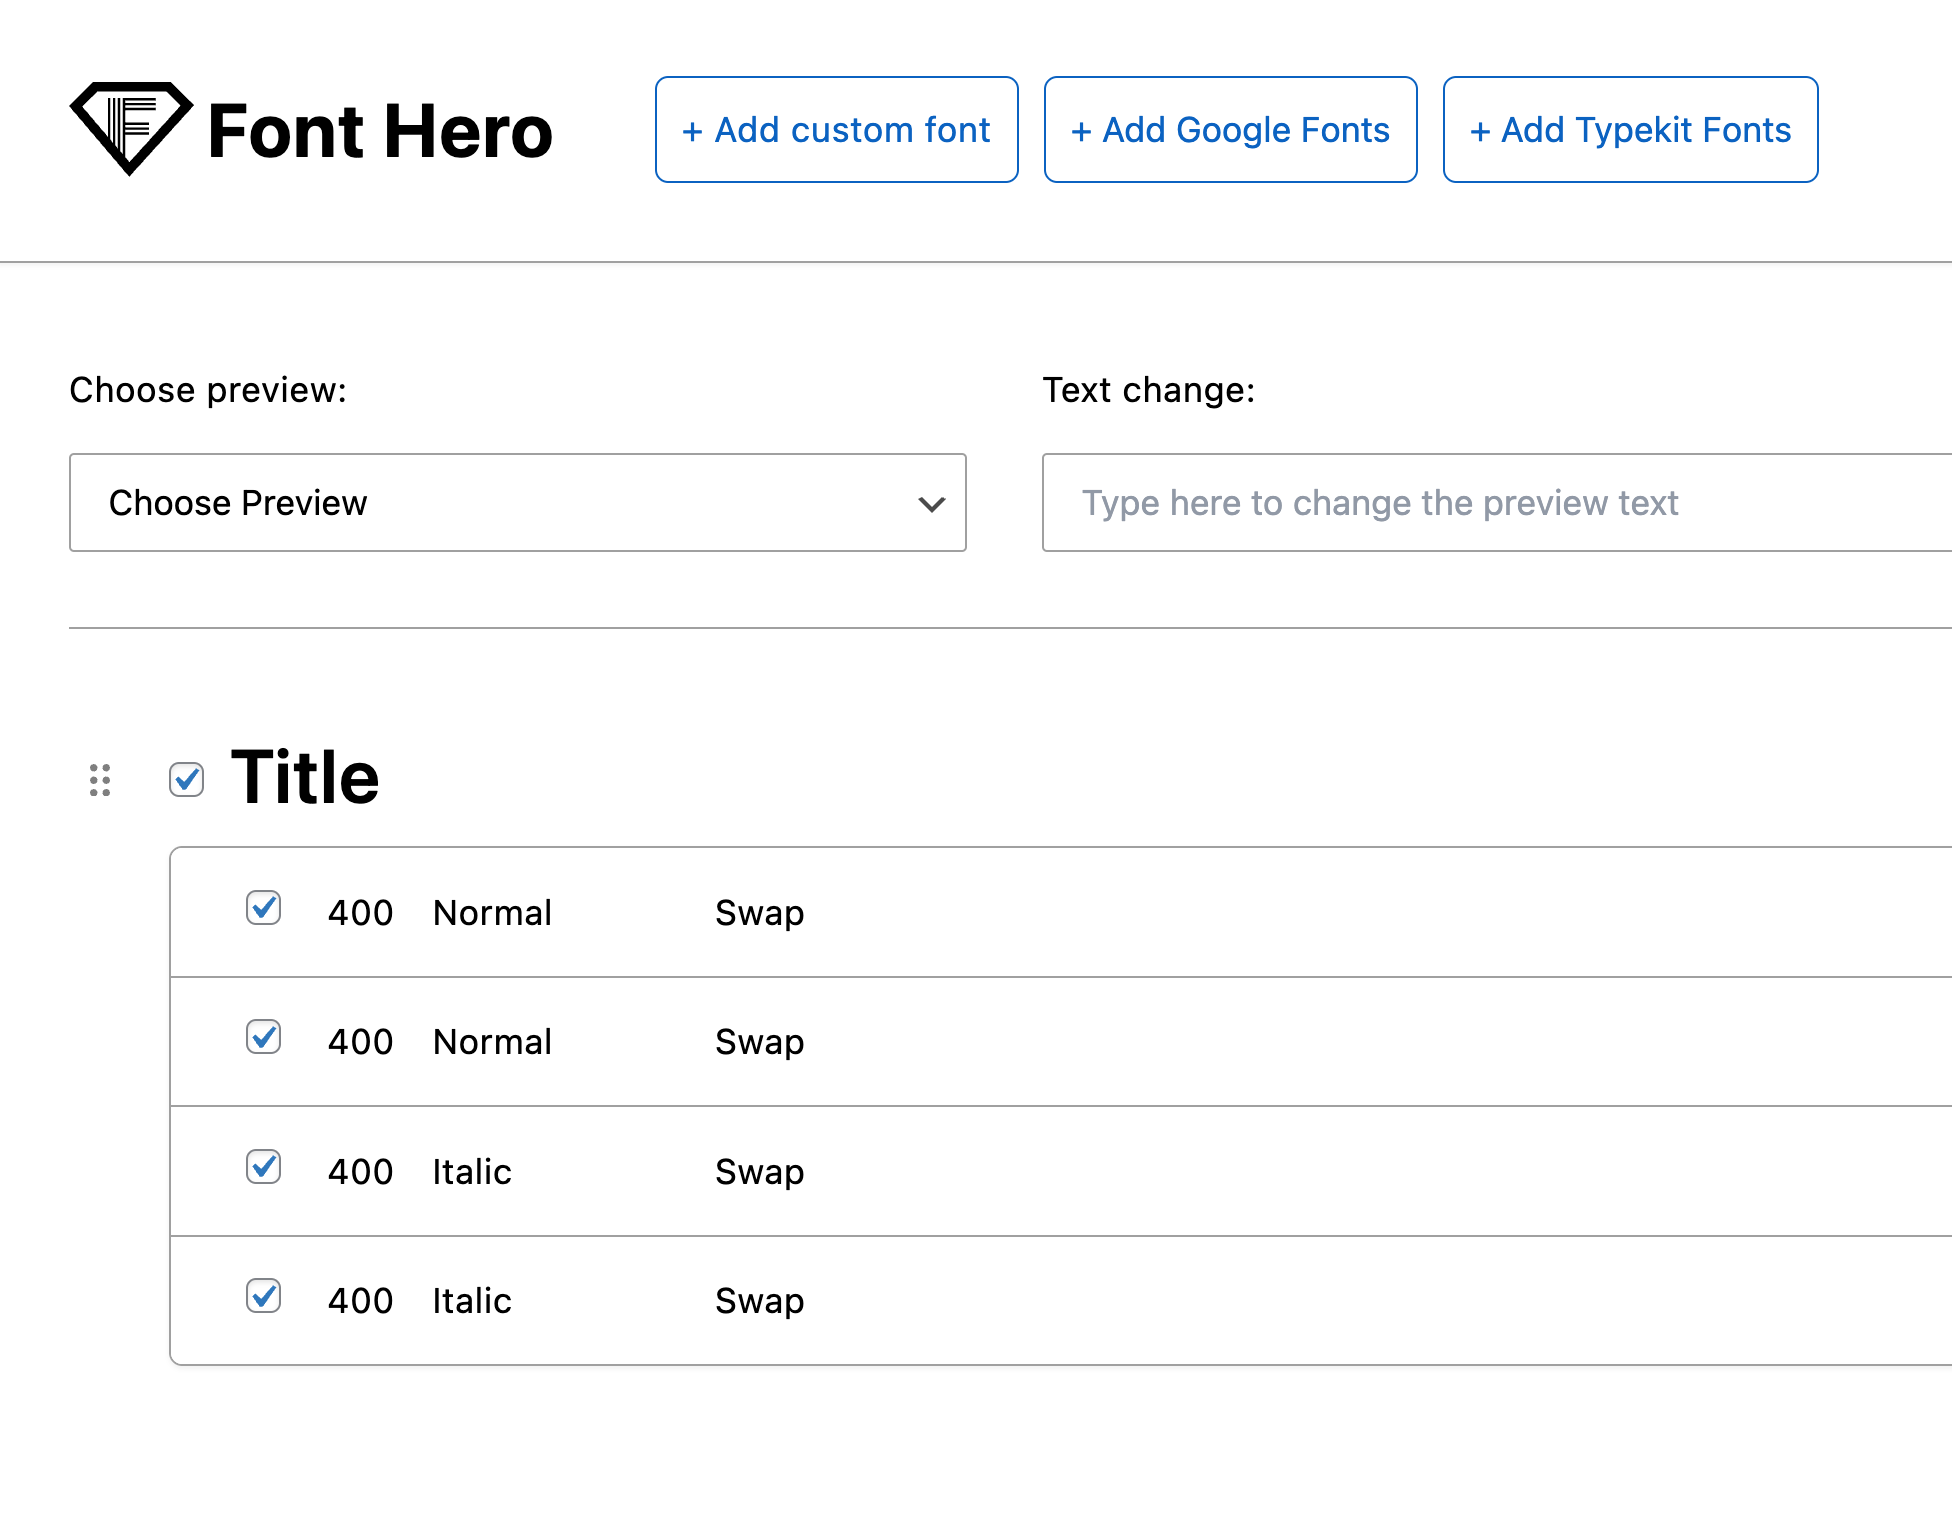
Task: Click the chevron on the preview selector
Action: (x=931, y=504)
